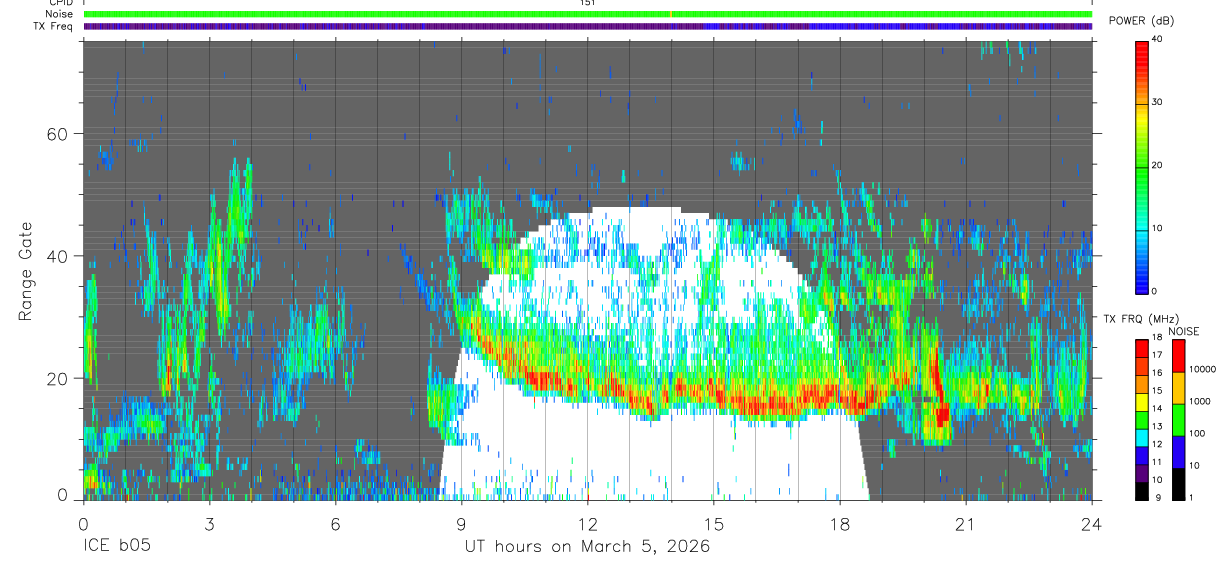Viewport: 1228px width, 567px height.
Task: Click x-axis tick label '6'
Action: tap(335, 524)
